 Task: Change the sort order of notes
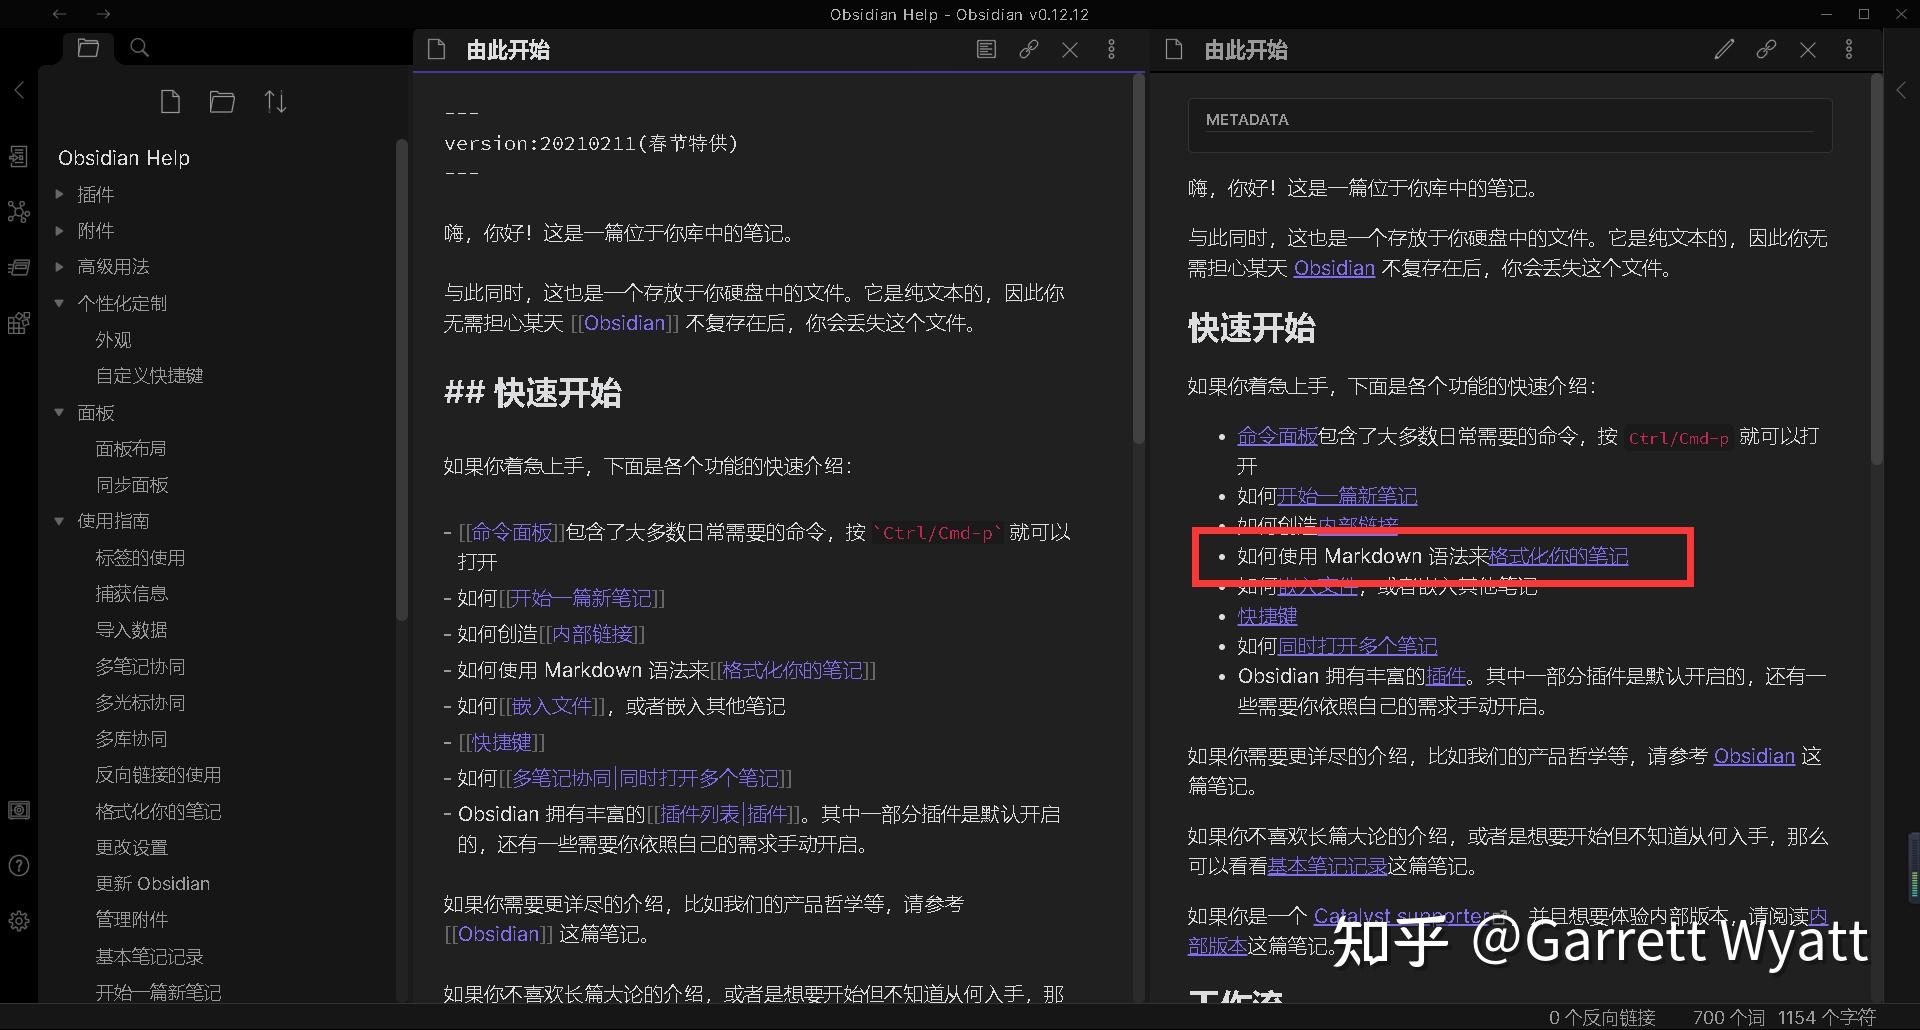[275, 101]
